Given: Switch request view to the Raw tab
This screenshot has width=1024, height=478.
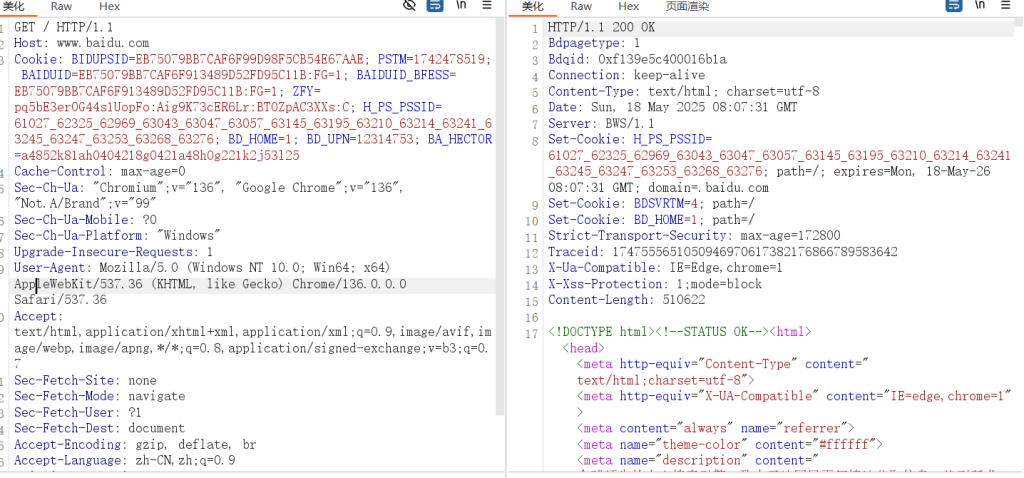Looking at the screenshot, I should (62, 7).
